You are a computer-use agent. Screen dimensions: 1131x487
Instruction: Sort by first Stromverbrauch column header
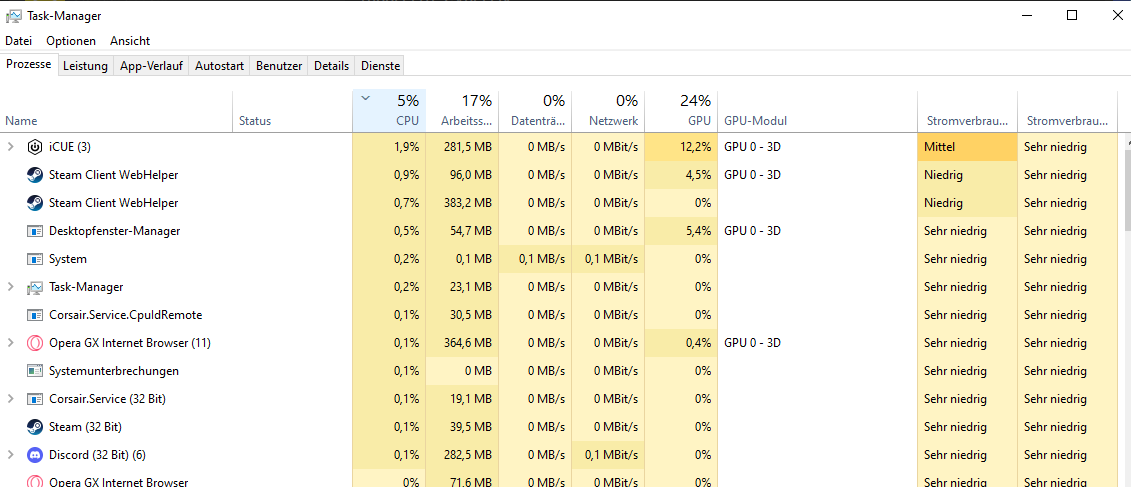[967, 111]
